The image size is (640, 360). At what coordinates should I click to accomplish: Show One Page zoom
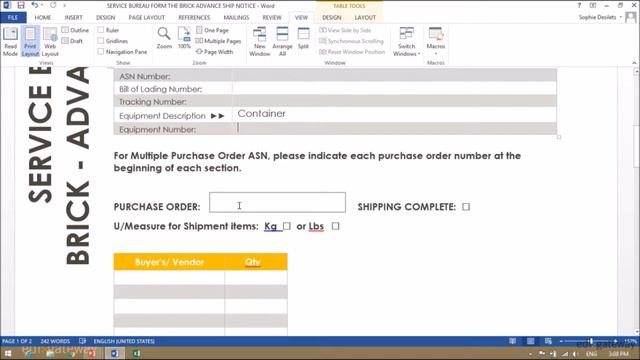tap(212, 30)
